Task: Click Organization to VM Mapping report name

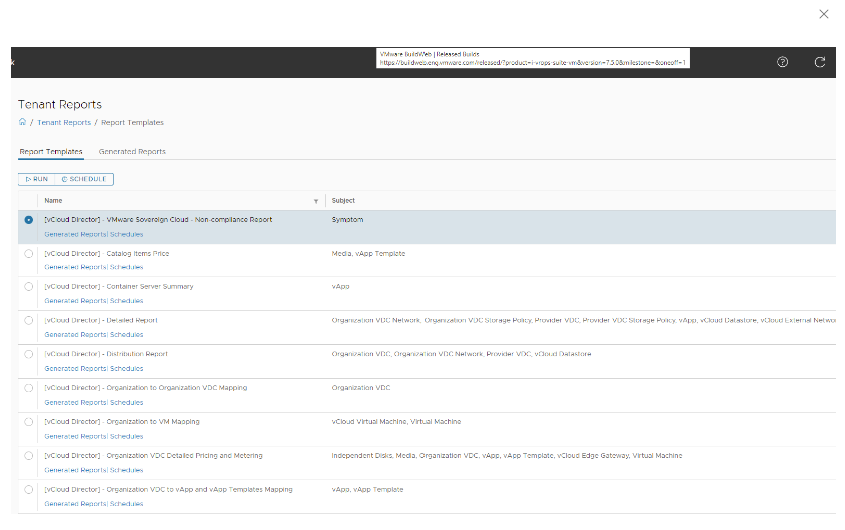Action: [x=122, y=422]
